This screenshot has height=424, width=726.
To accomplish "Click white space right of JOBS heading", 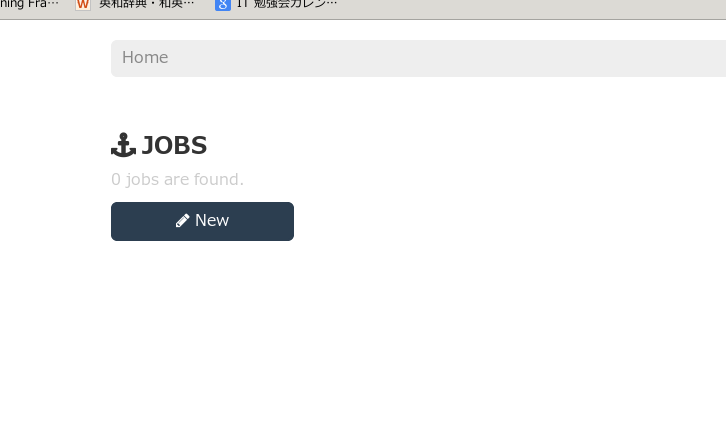I will pyautogui.click(x=463, y=145).
